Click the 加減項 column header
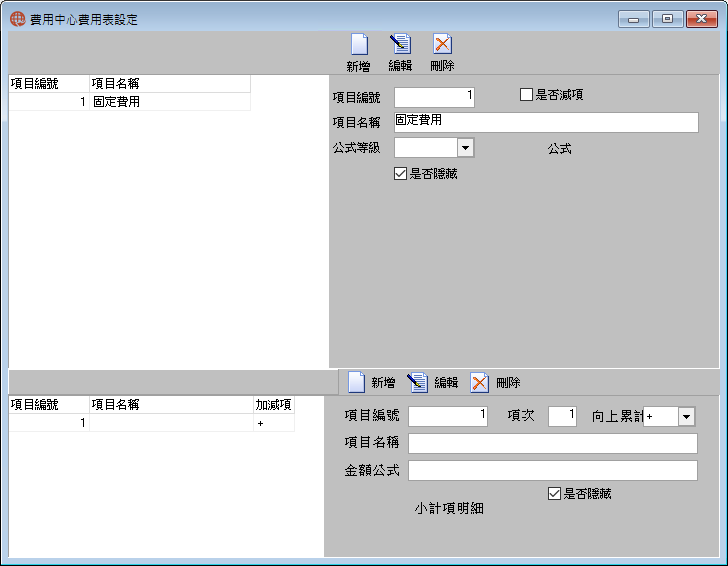The height and width of the screenshot is (566, 728). pyautogui.click(x=274, y=405)
